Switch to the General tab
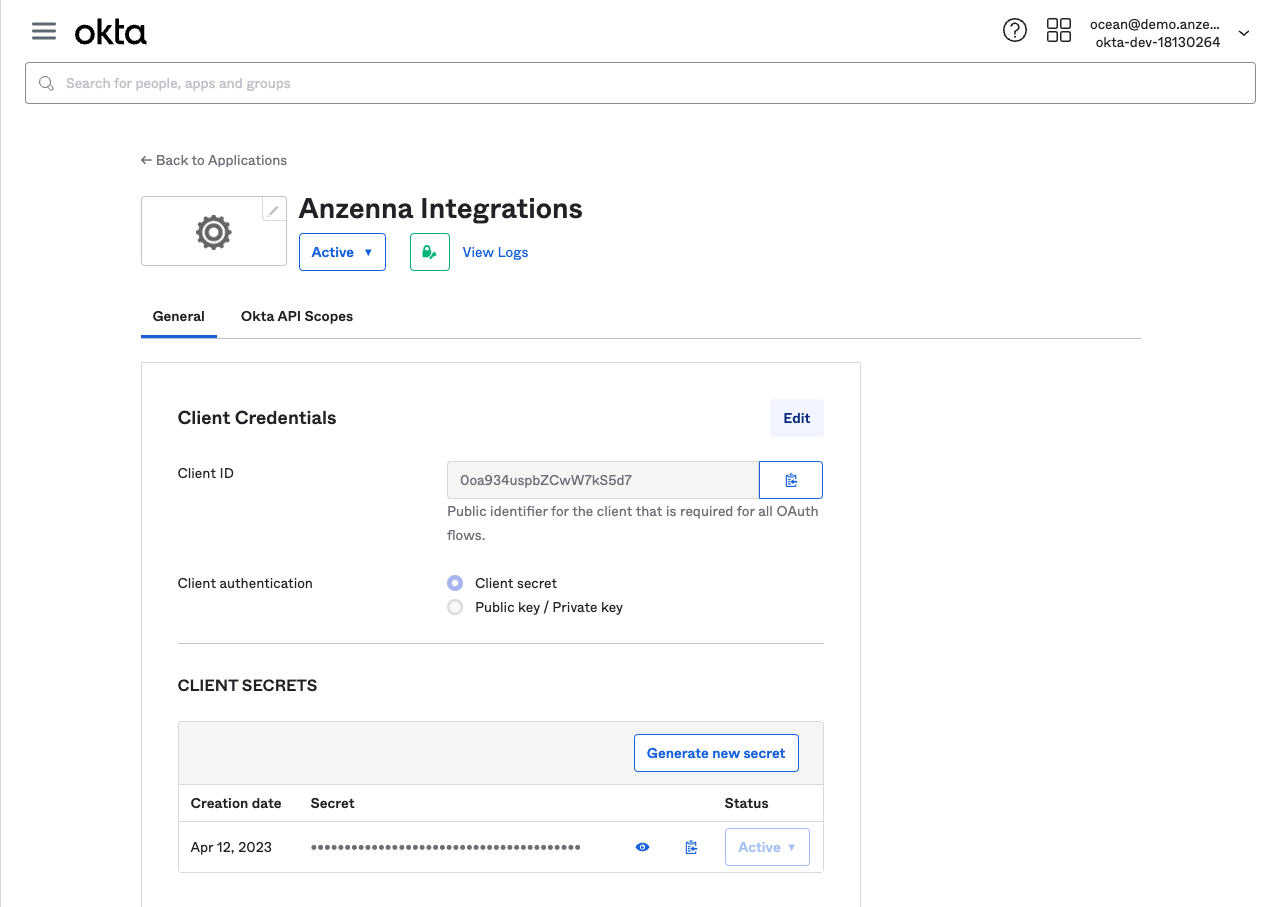This screenshot has width=1280, height=907. coord(178,316)
